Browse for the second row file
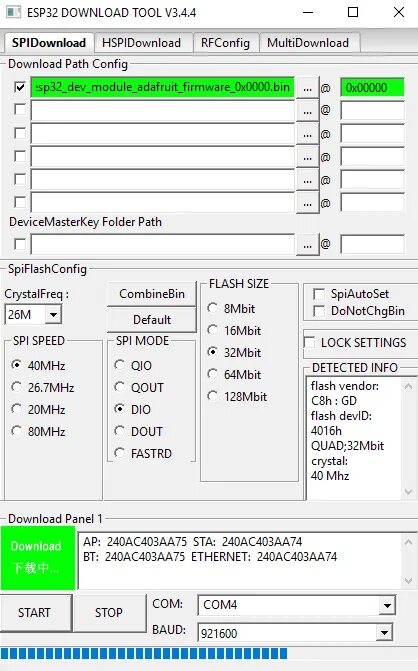 tap(307, 111)
